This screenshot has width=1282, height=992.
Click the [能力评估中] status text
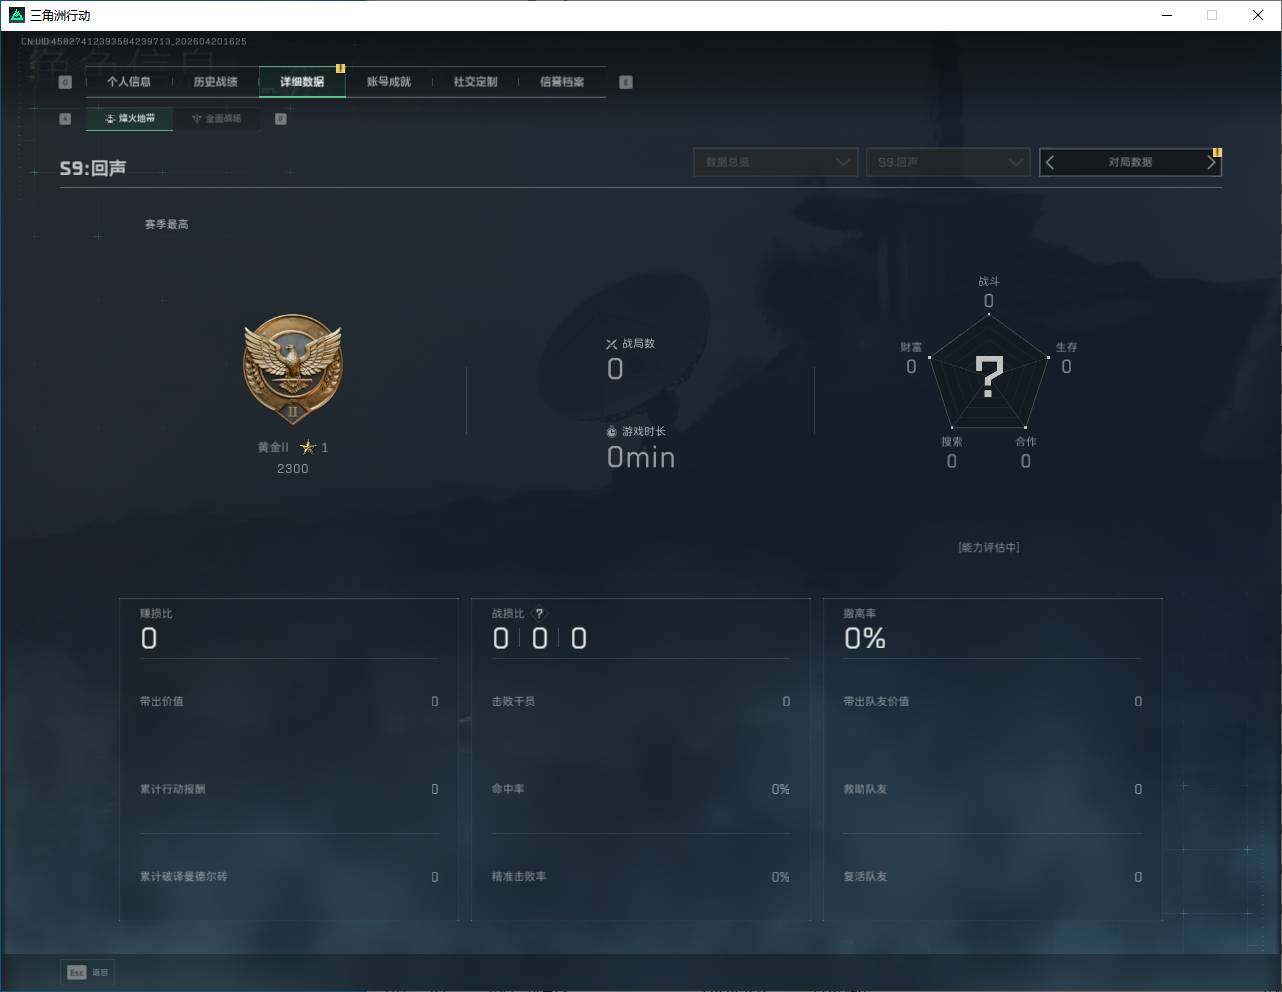click(989, 548)
